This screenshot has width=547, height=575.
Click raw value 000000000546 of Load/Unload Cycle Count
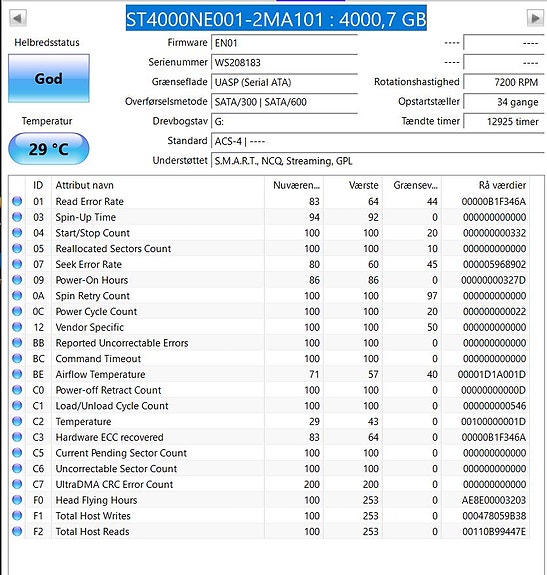[x=495, y=406]
